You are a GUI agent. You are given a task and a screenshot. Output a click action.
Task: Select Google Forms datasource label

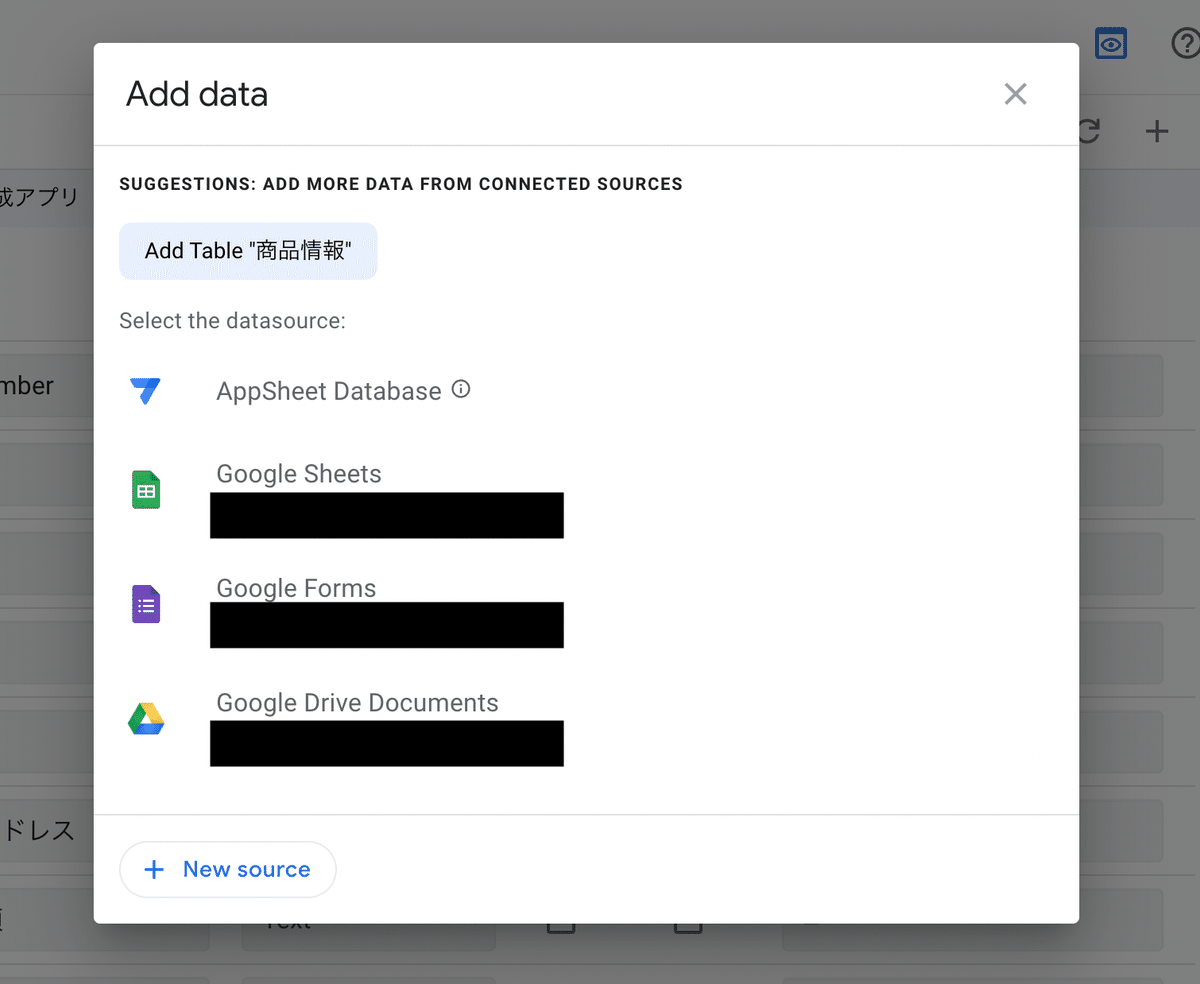tap(296, 588)
